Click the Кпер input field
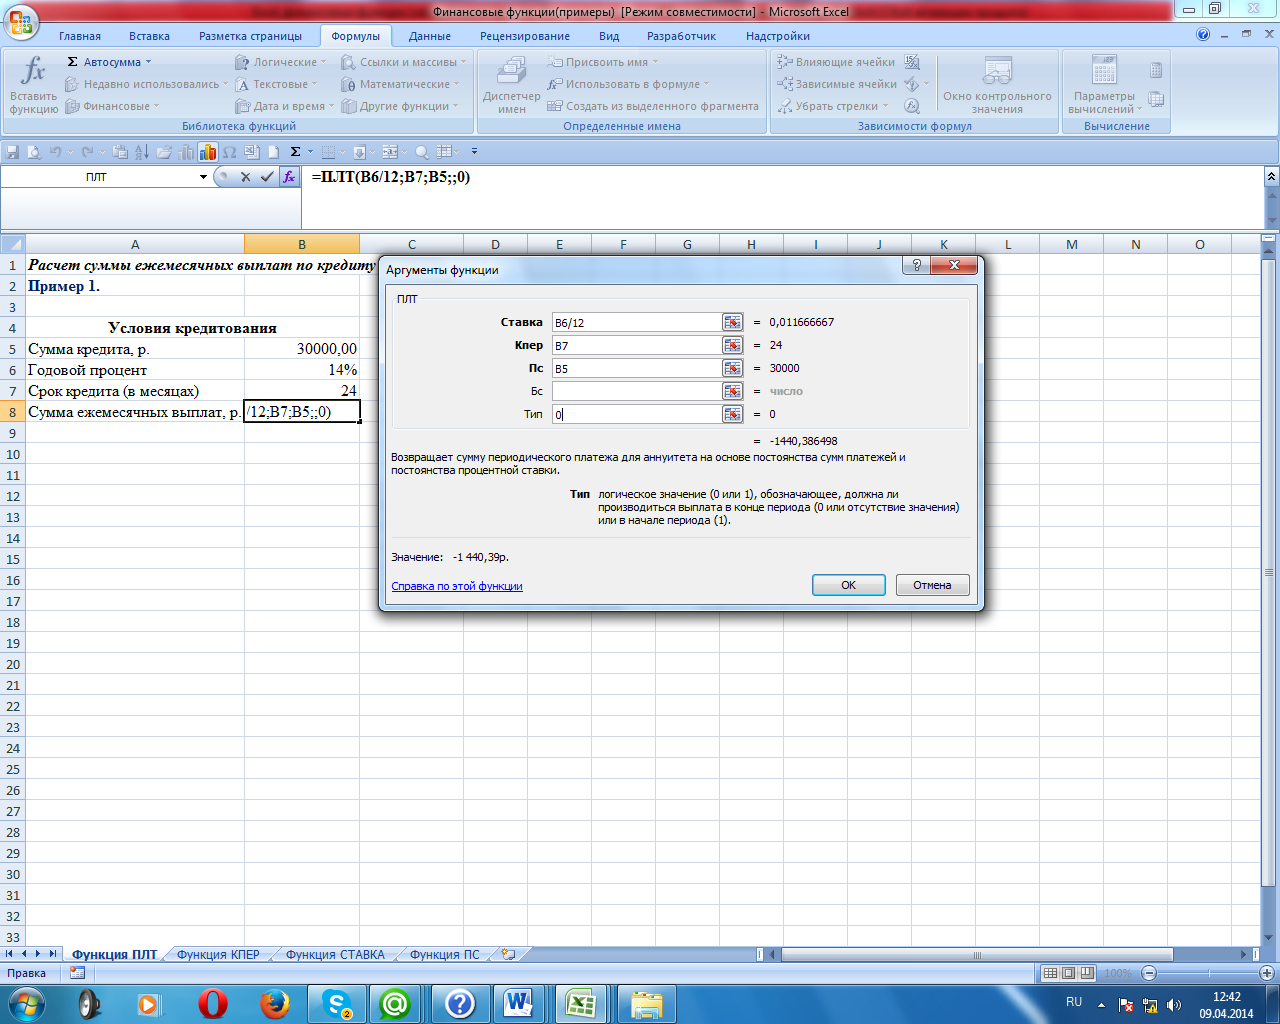Screen dimensions: 1280x1024 pyautogui.click(x=636, y=345)
